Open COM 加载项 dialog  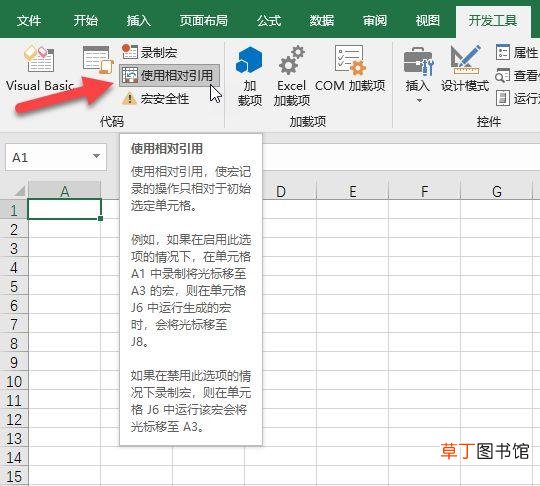click(x=350, y=69)
